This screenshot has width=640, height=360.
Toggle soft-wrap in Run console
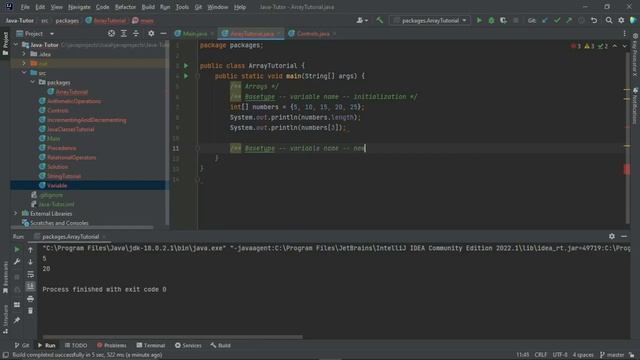point(30,274)
